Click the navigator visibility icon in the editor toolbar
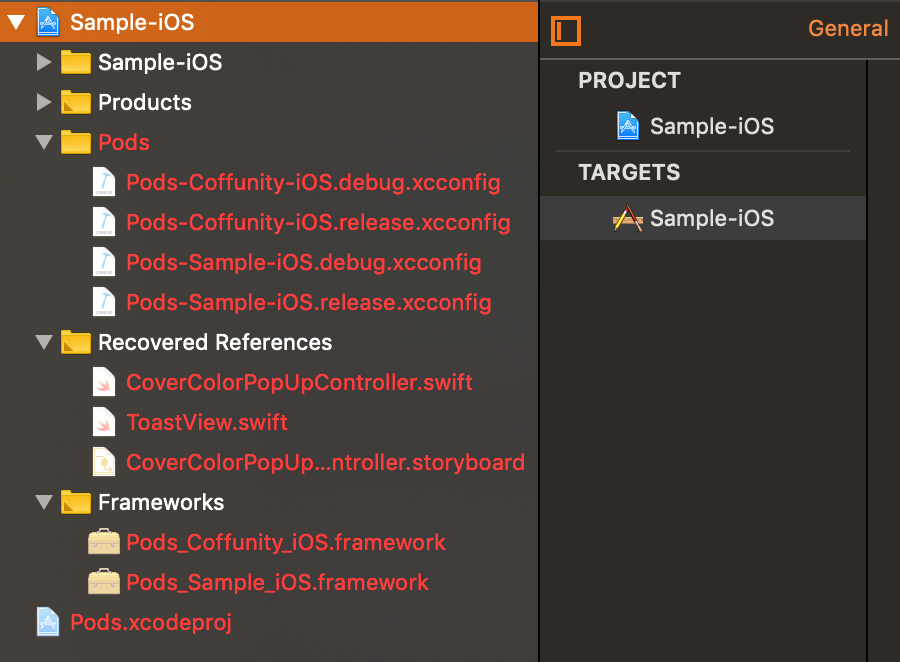This screenshot has width=900, height=662. point(566,31)
